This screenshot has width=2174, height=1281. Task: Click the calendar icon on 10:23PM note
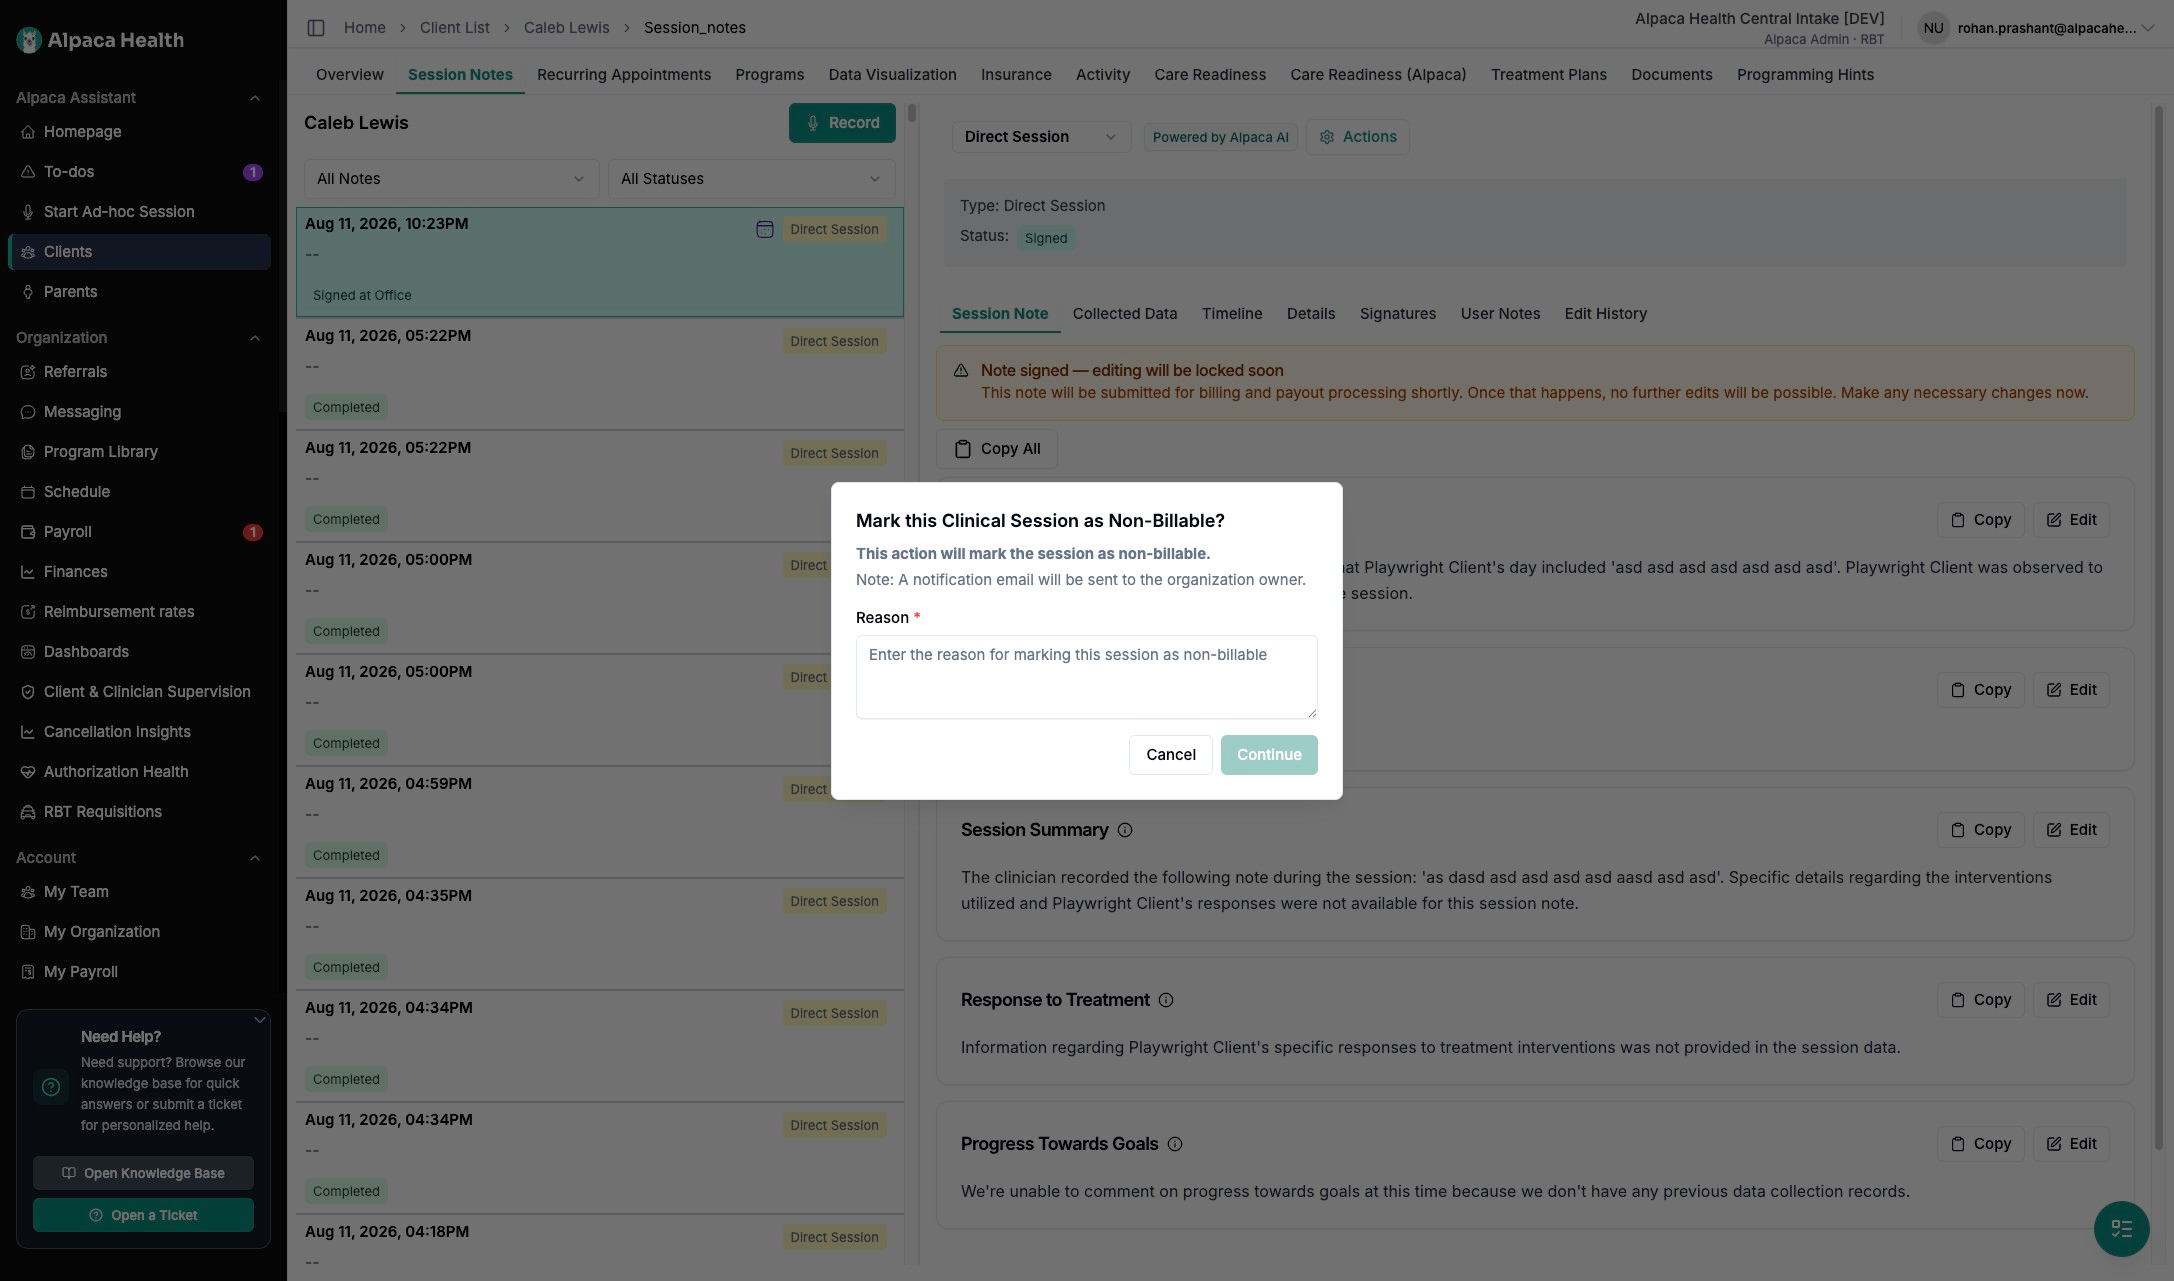pyautogui.click(x=765, y=229)
